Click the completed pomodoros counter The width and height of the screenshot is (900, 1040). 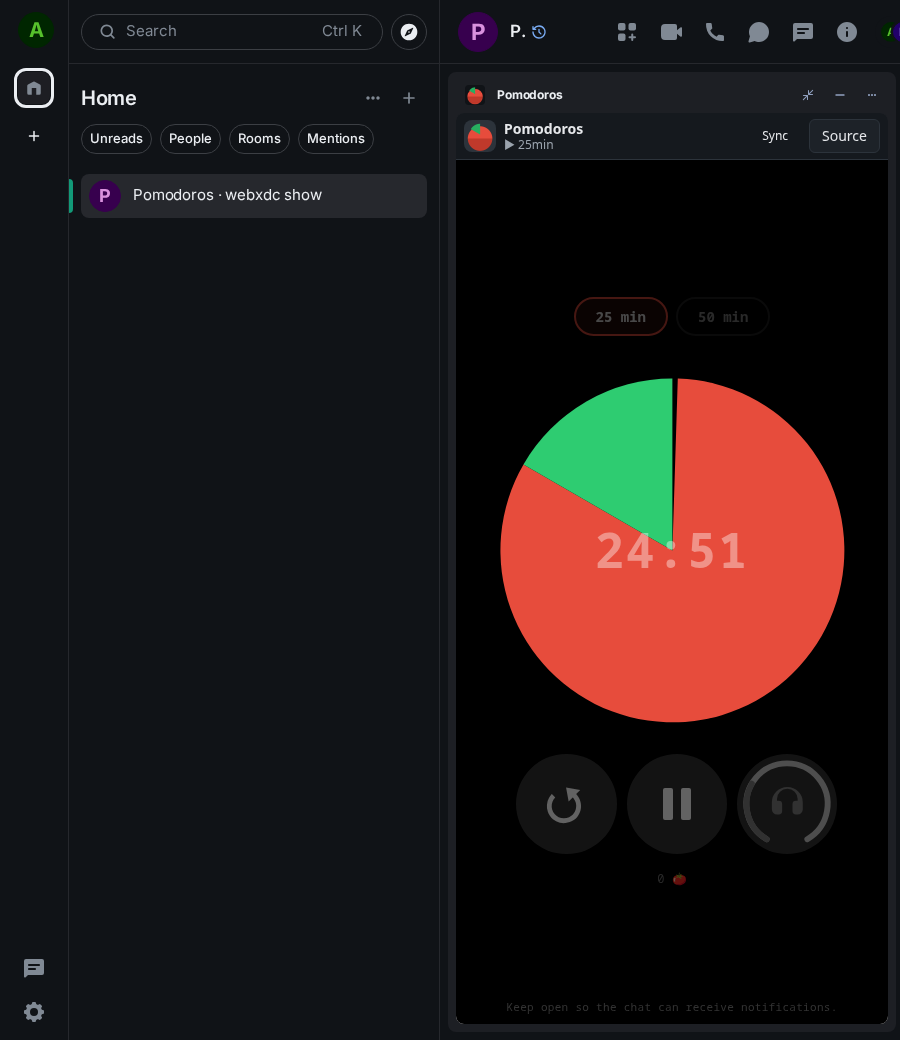point(671,879)
